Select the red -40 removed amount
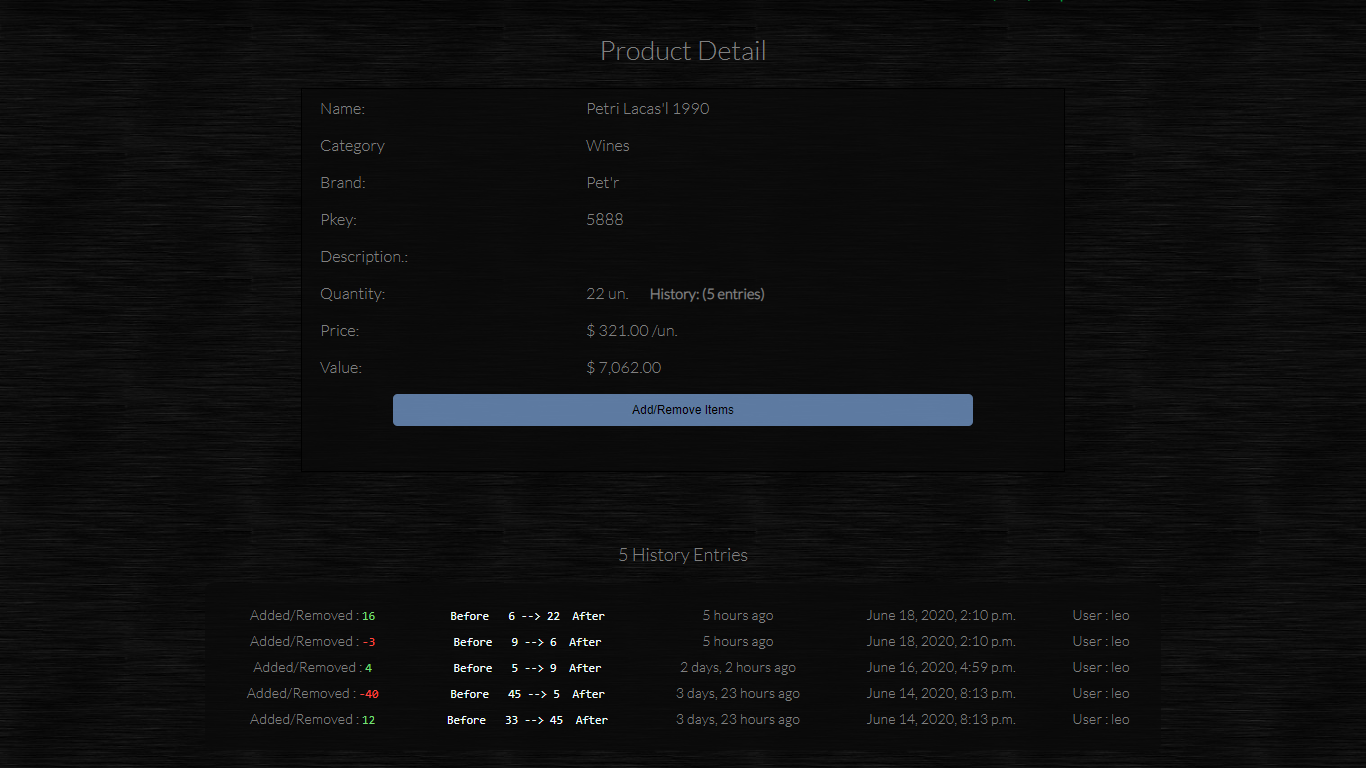This screenshot has height=768, width=1366. (369, 694)
